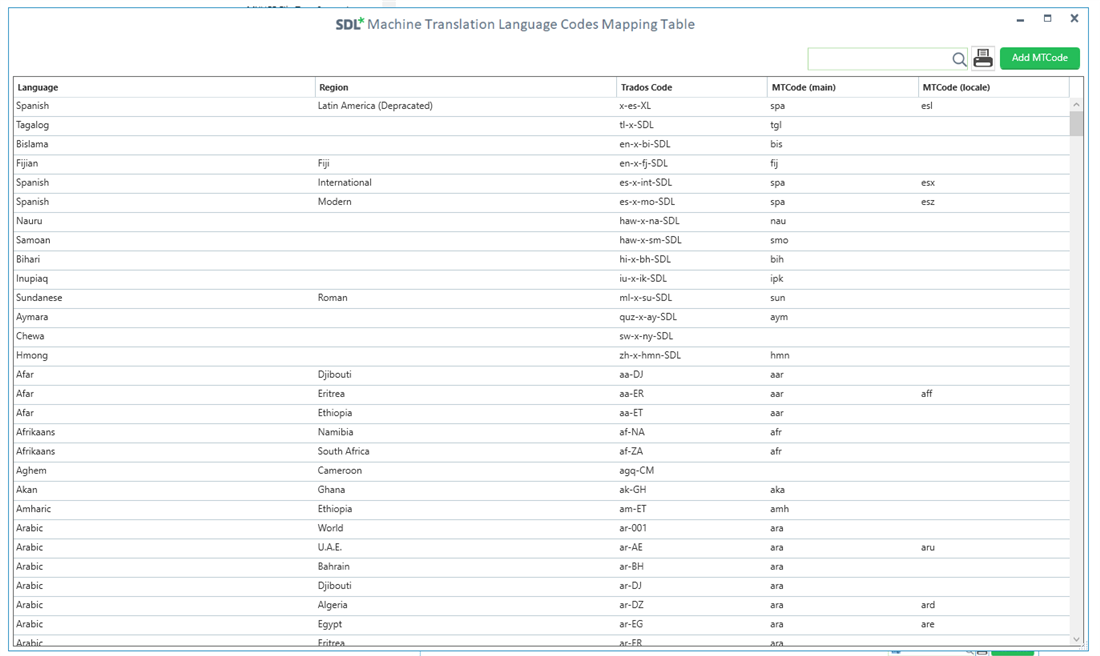The image size is (1100, 656).
Task: Click the magnifier search icon
Action: tap(958, 59)
